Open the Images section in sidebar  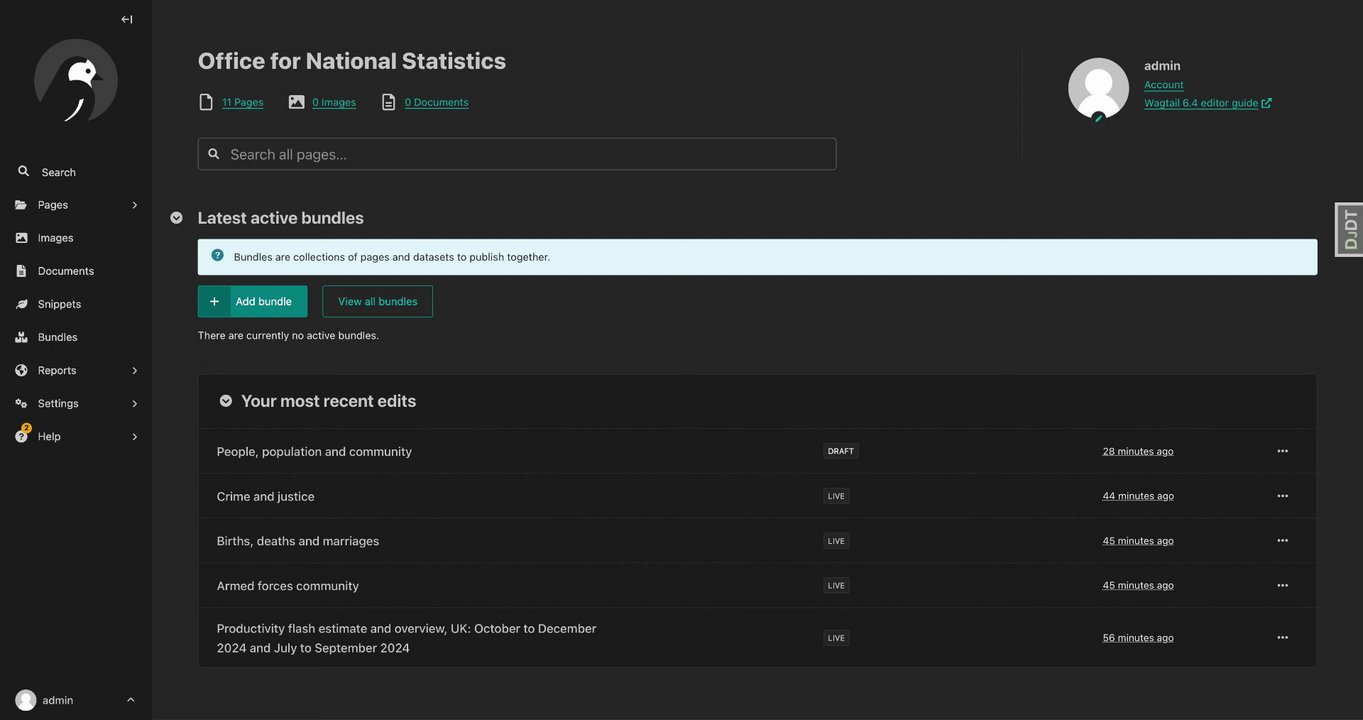point(55,238)
